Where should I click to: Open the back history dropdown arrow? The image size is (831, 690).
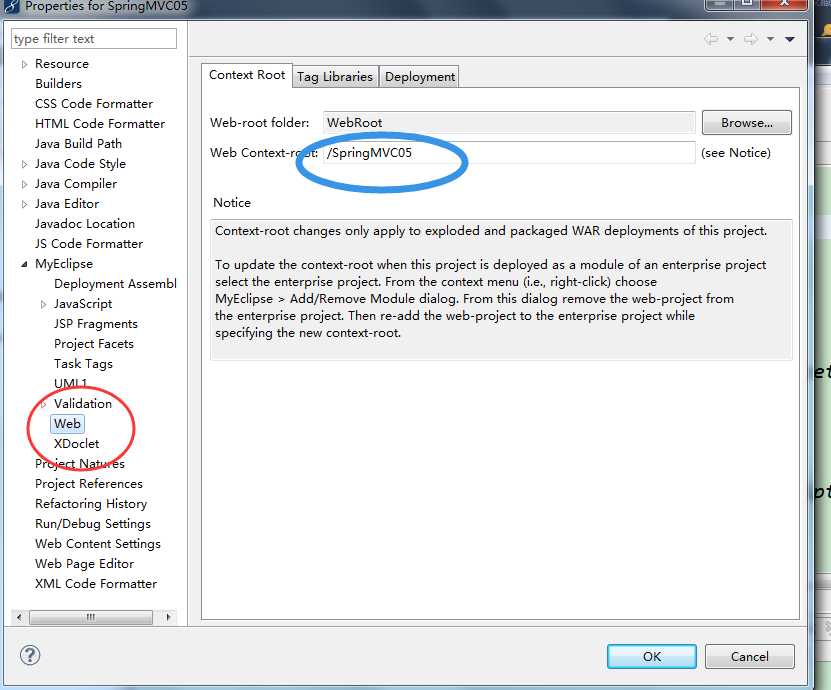point(730,39)
